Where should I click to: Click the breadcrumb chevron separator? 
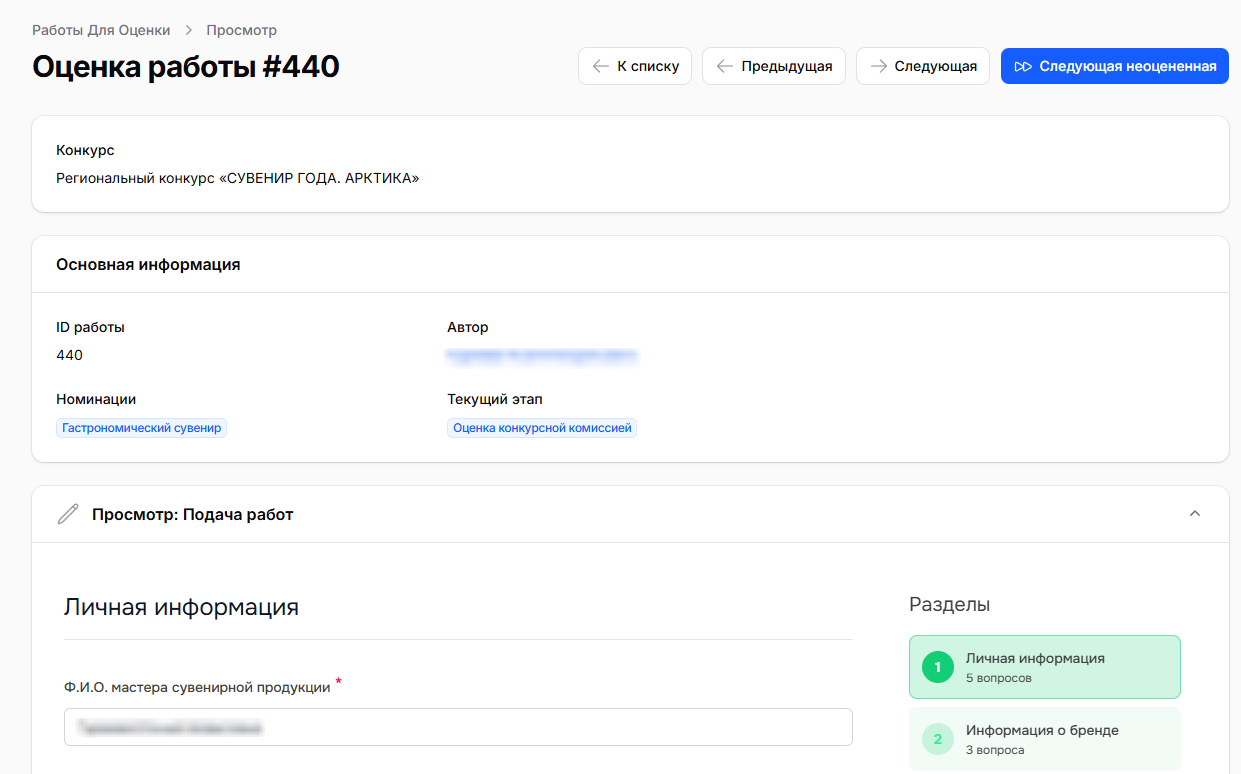click(189, 30)
